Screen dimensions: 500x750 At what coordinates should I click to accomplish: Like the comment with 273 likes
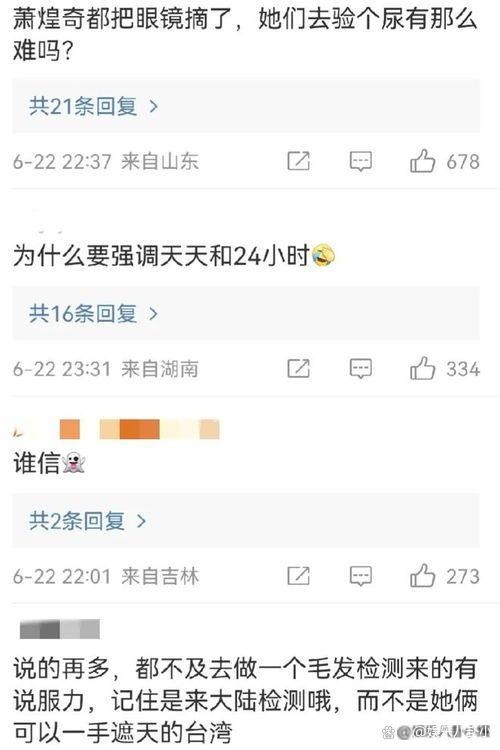[x=422, y=575]
